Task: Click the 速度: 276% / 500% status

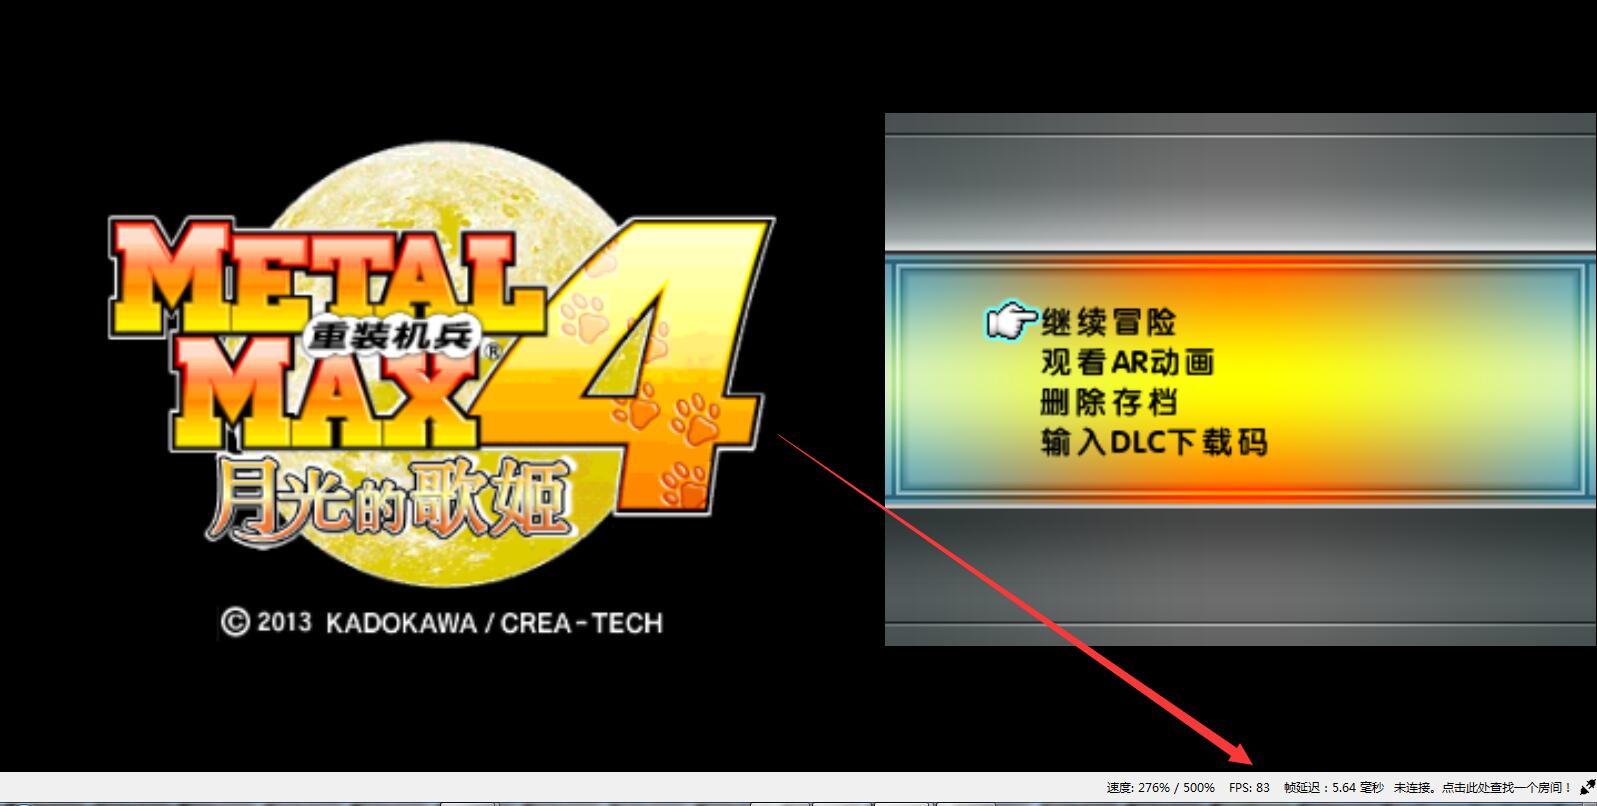Action: [1160, 788]
